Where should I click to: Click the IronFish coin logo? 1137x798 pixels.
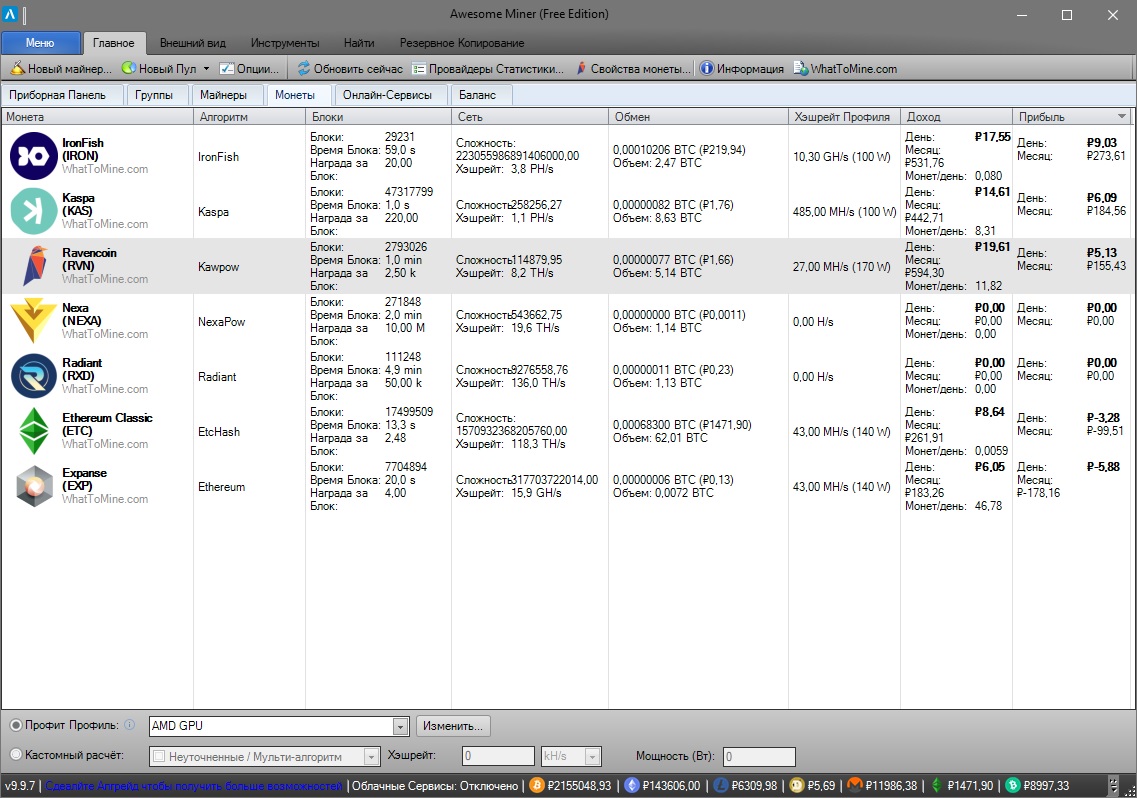(x=33, y=156)
